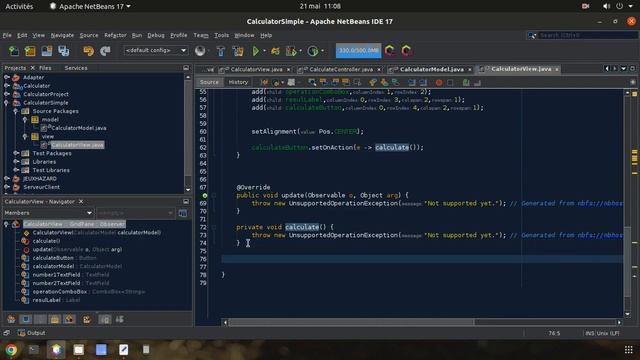
Task: Open the Source menu
Action: point(89,36)
